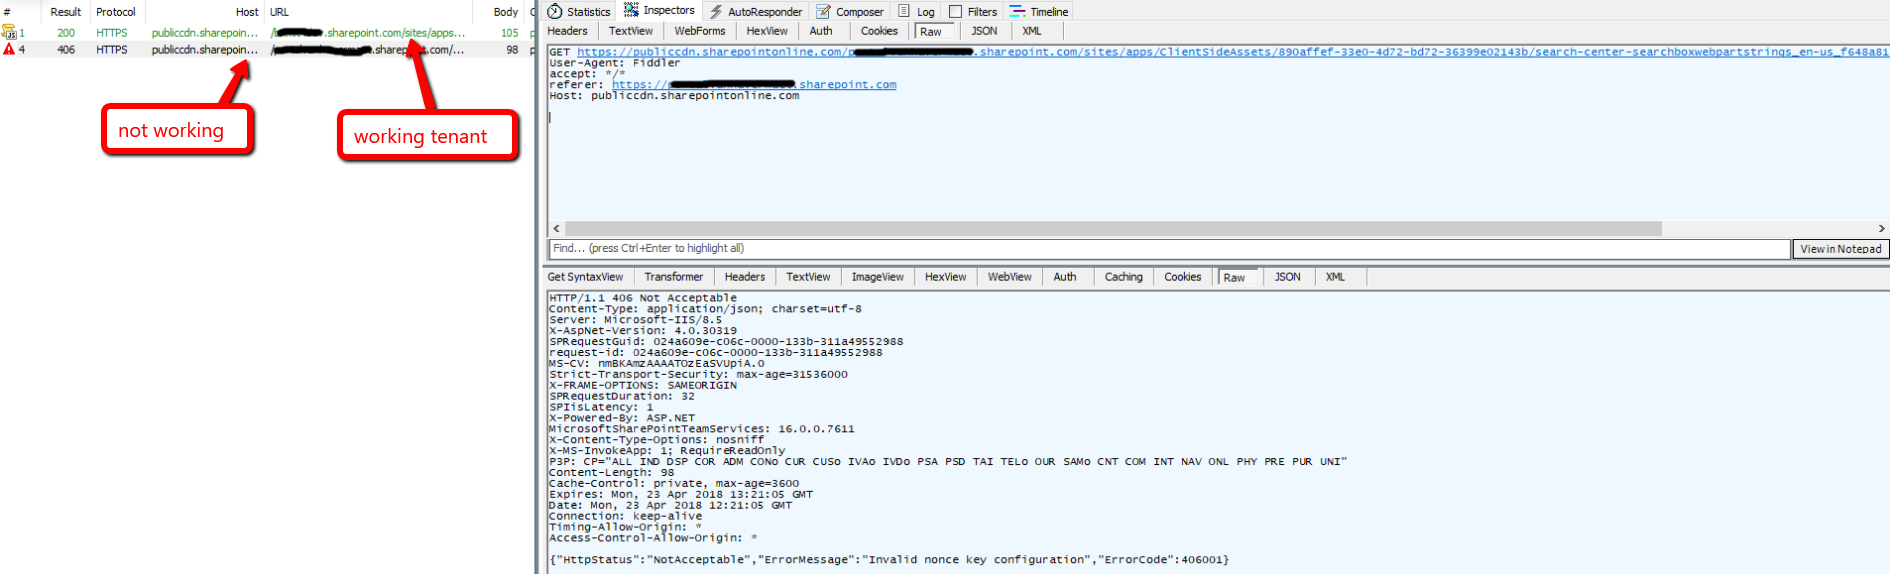
Task: Sort sessions by the Protocol column
Action: 116,12
